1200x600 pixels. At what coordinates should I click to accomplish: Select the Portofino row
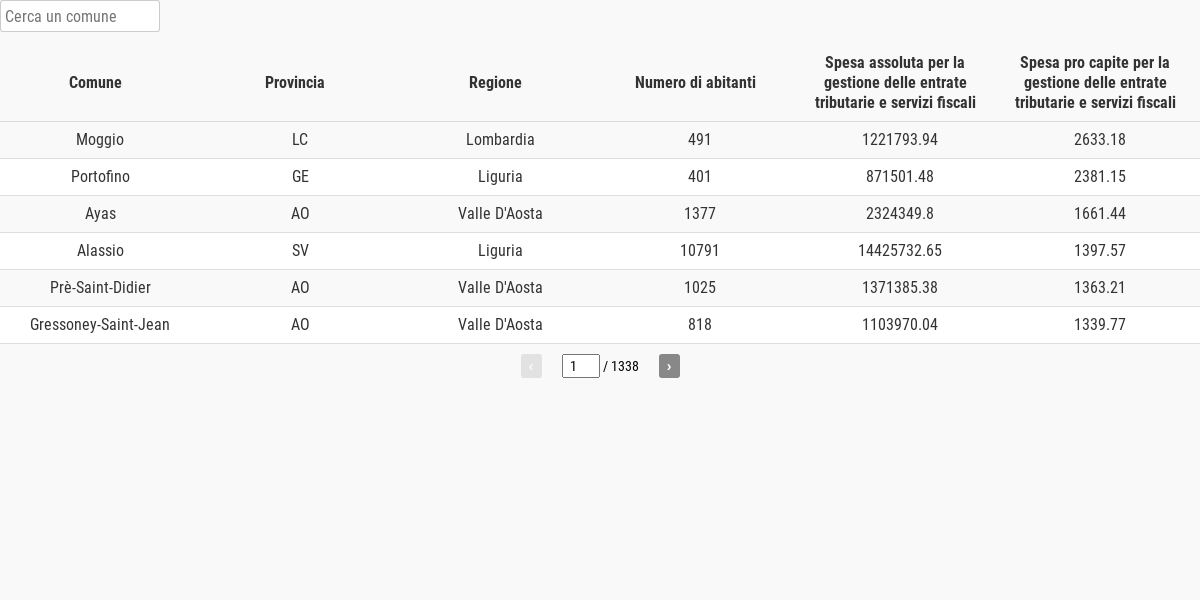[600, 177]
